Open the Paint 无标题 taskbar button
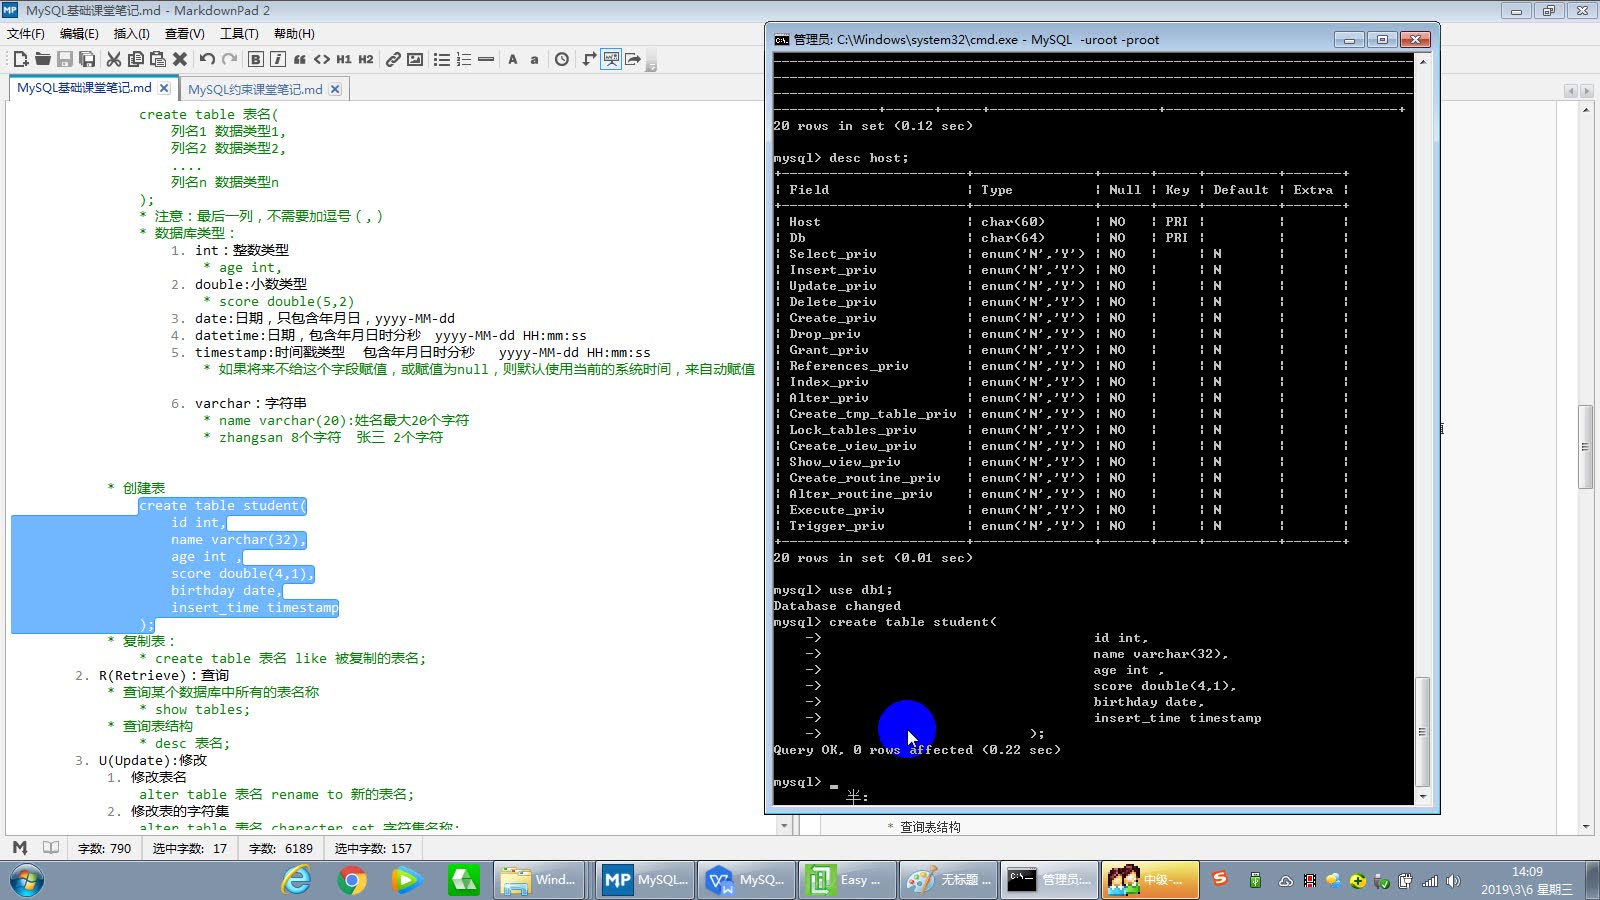The height and width of the screenshot is (900, 1600). click(x=947, y=880)
